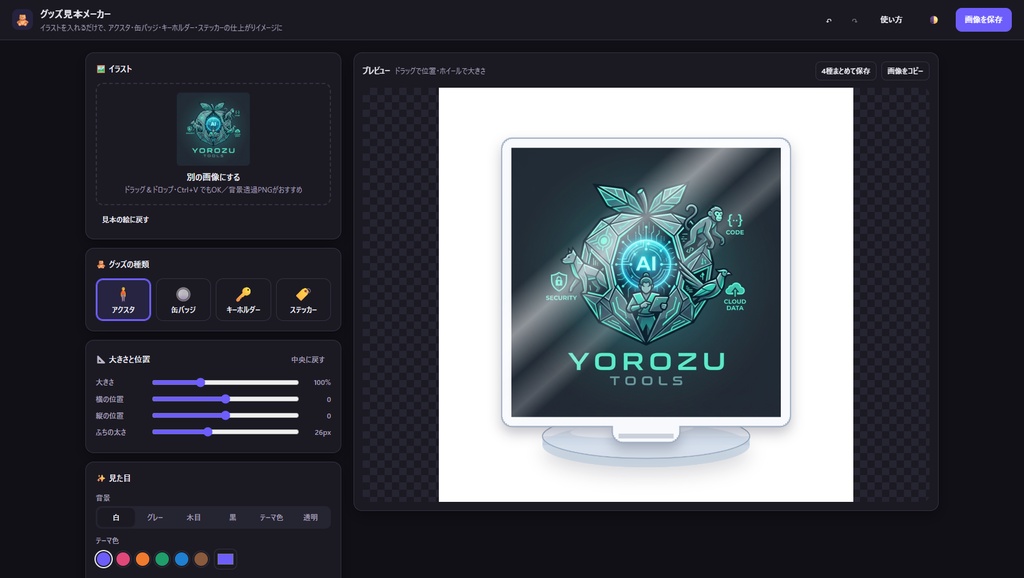The height and width of the screenshot is (578, 1024).
Task: Select テーマ色 background option
Action: [271, 517]
